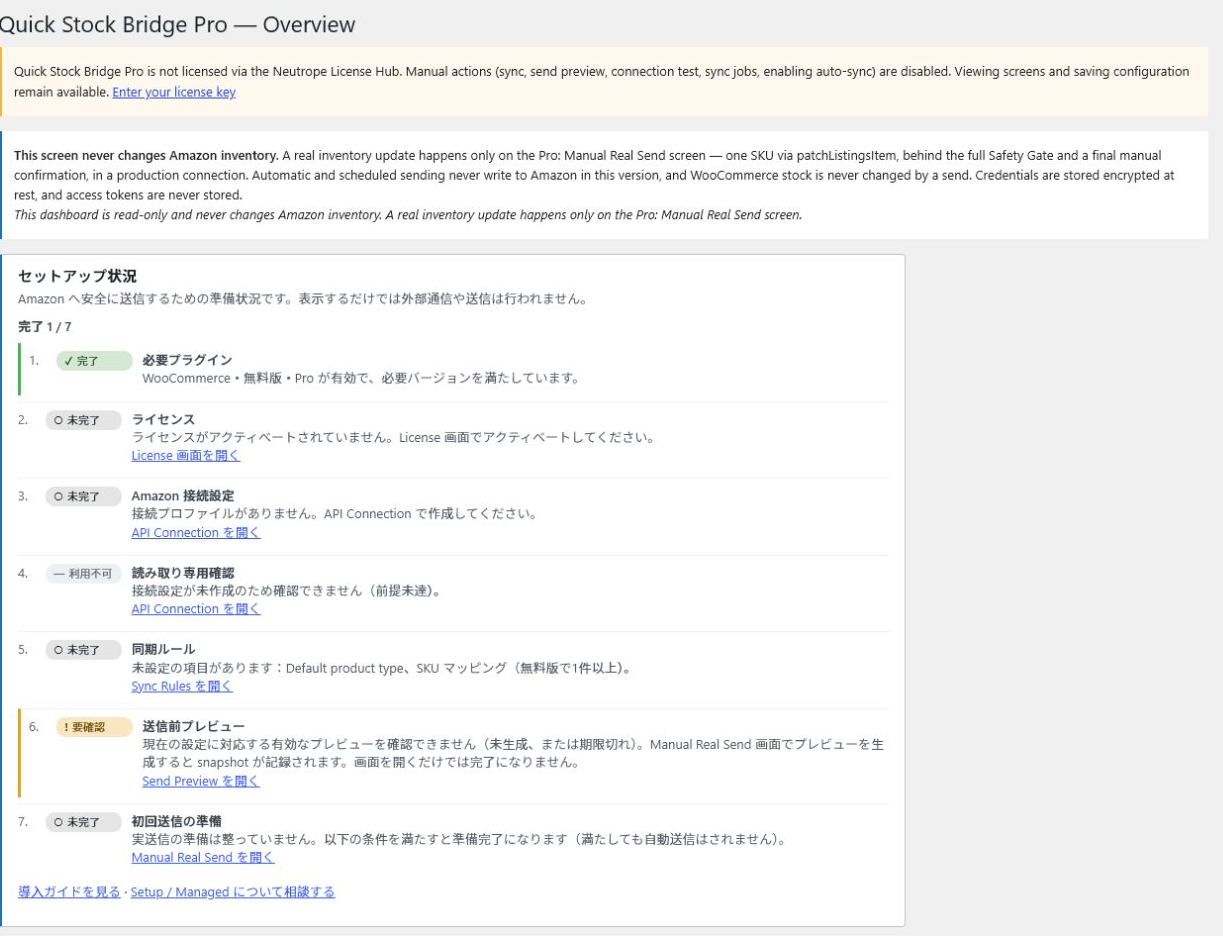Click the 完了 1 / 7 progress text
The width and height of the screenshot is (1223, 936).
45,327
